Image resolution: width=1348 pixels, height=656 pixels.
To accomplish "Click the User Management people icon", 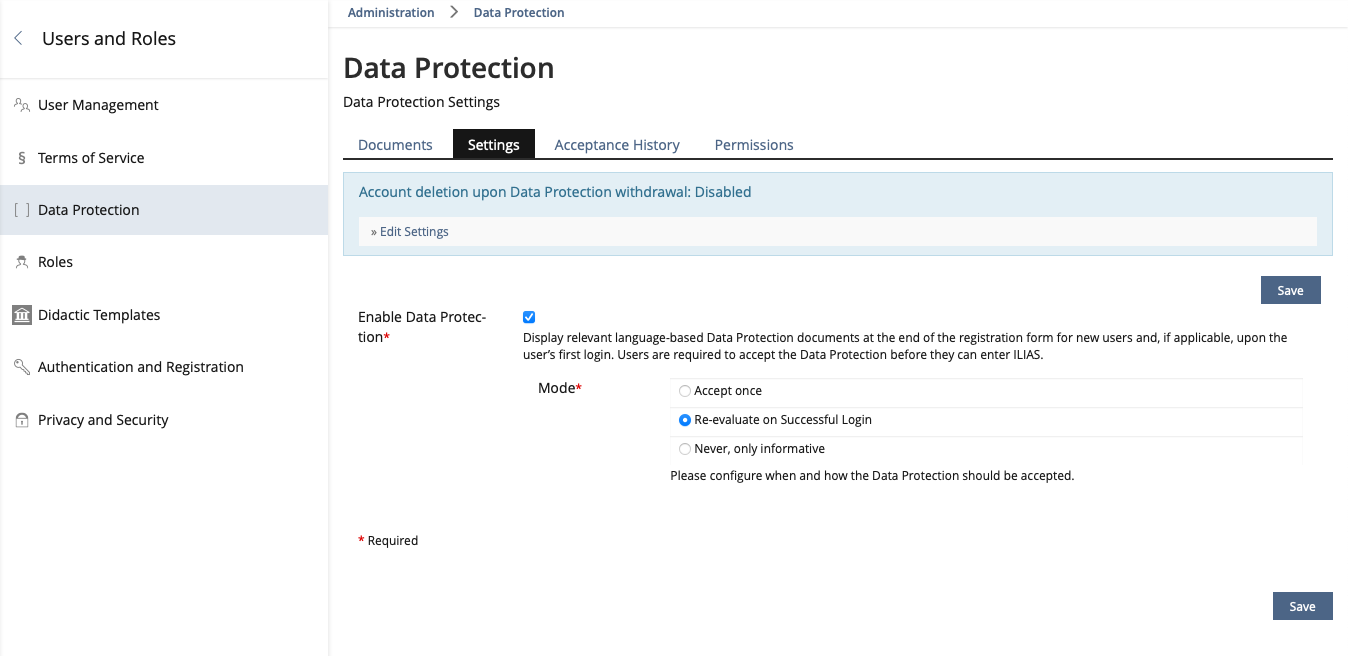I will 22,105.
